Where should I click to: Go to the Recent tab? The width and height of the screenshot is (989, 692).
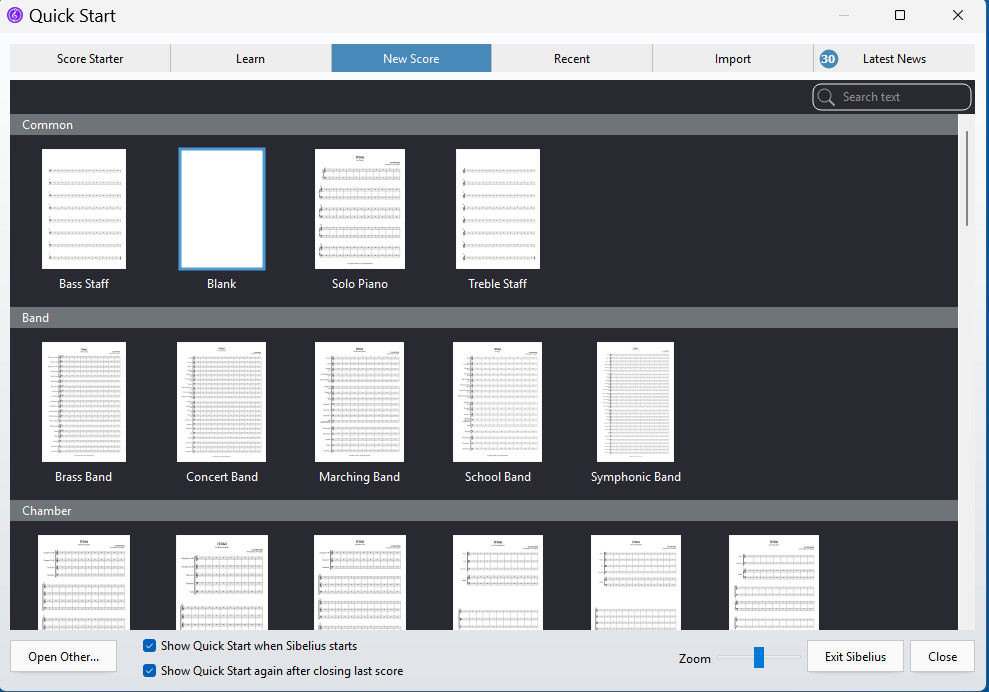[572, 59]
